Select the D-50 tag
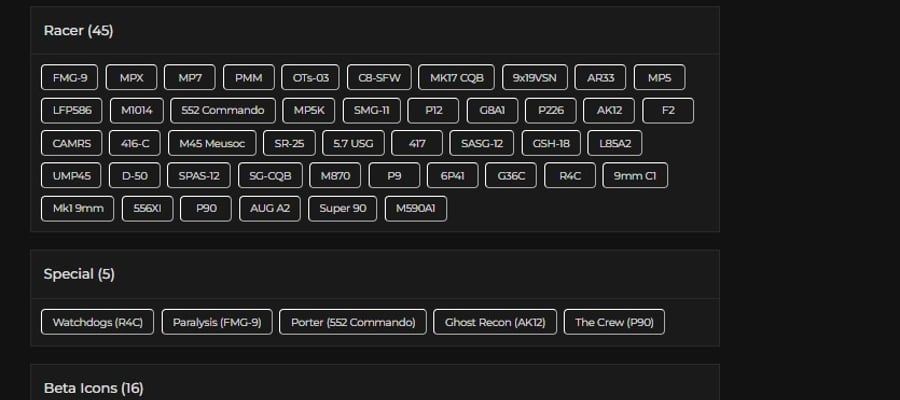Screen dimensions: 900x400 coord(135,176)
